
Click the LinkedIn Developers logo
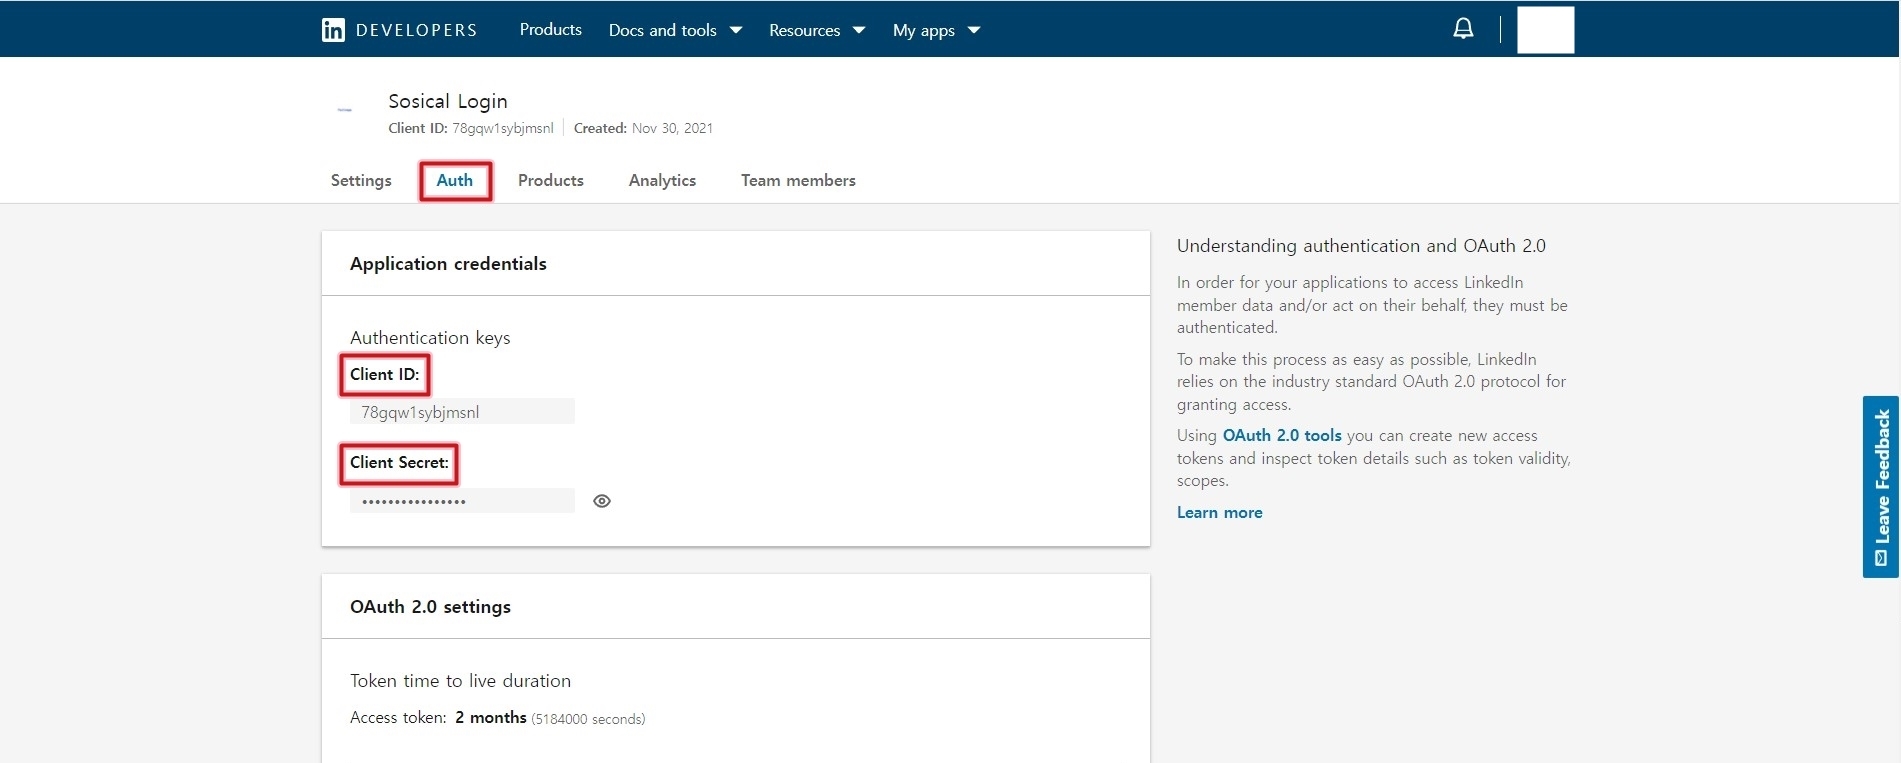click(x=399, y=30)
